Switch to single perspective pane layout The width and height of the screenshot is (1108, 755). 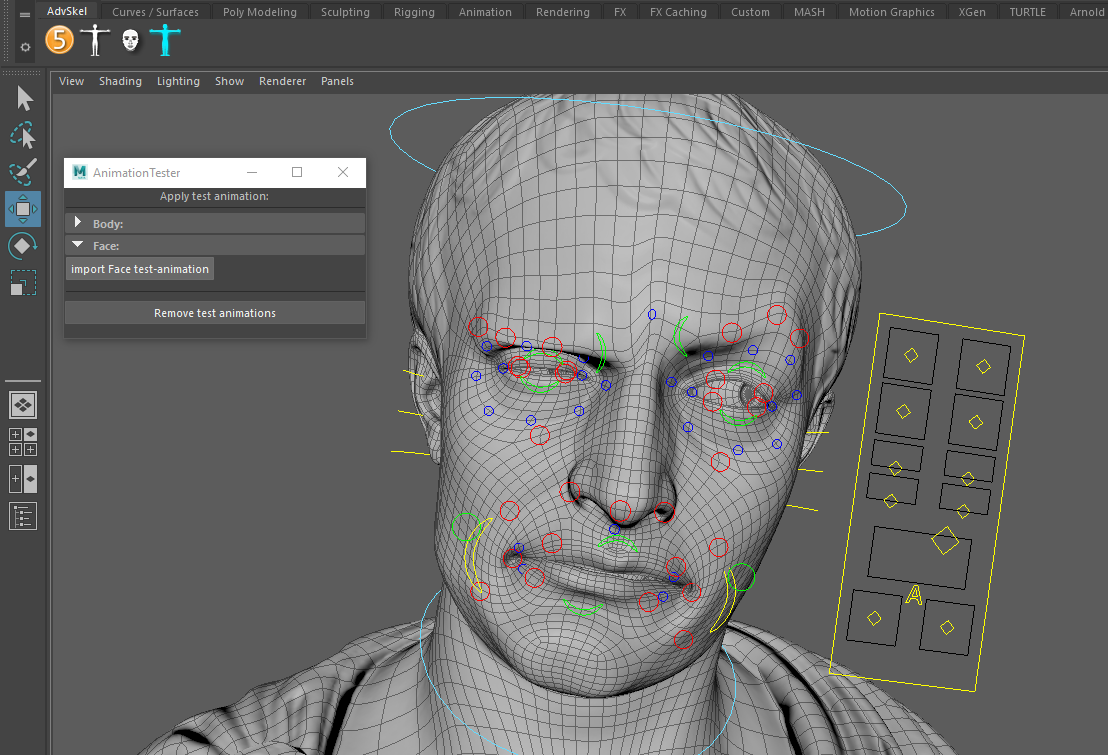(23, 405)
